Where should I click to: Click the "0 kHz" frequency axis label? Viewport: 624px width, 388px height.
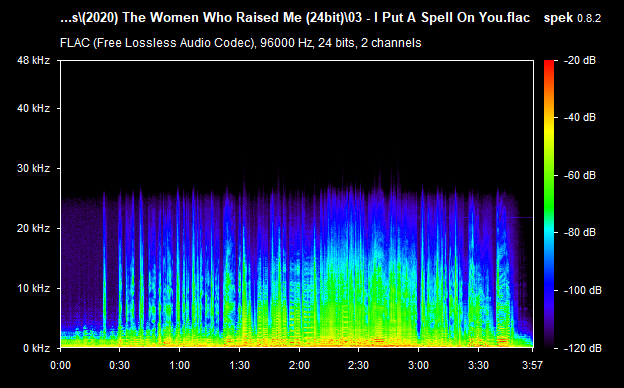(37, 348)
